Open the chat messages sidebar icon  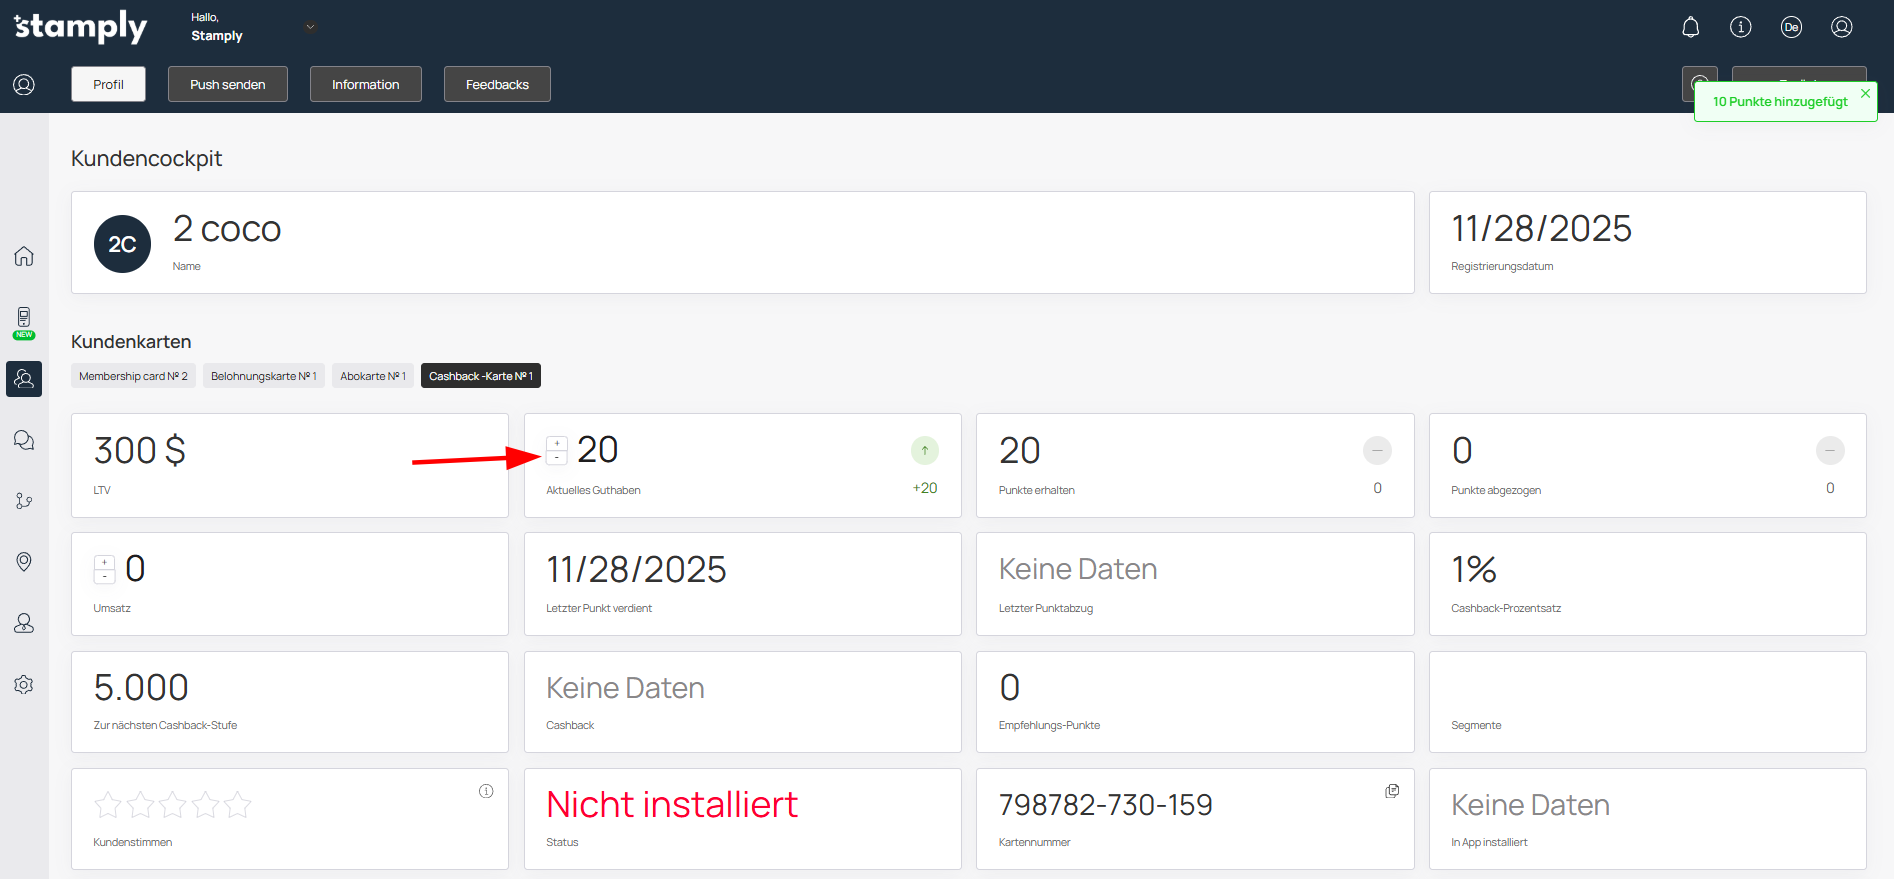[x=24, y=440]
